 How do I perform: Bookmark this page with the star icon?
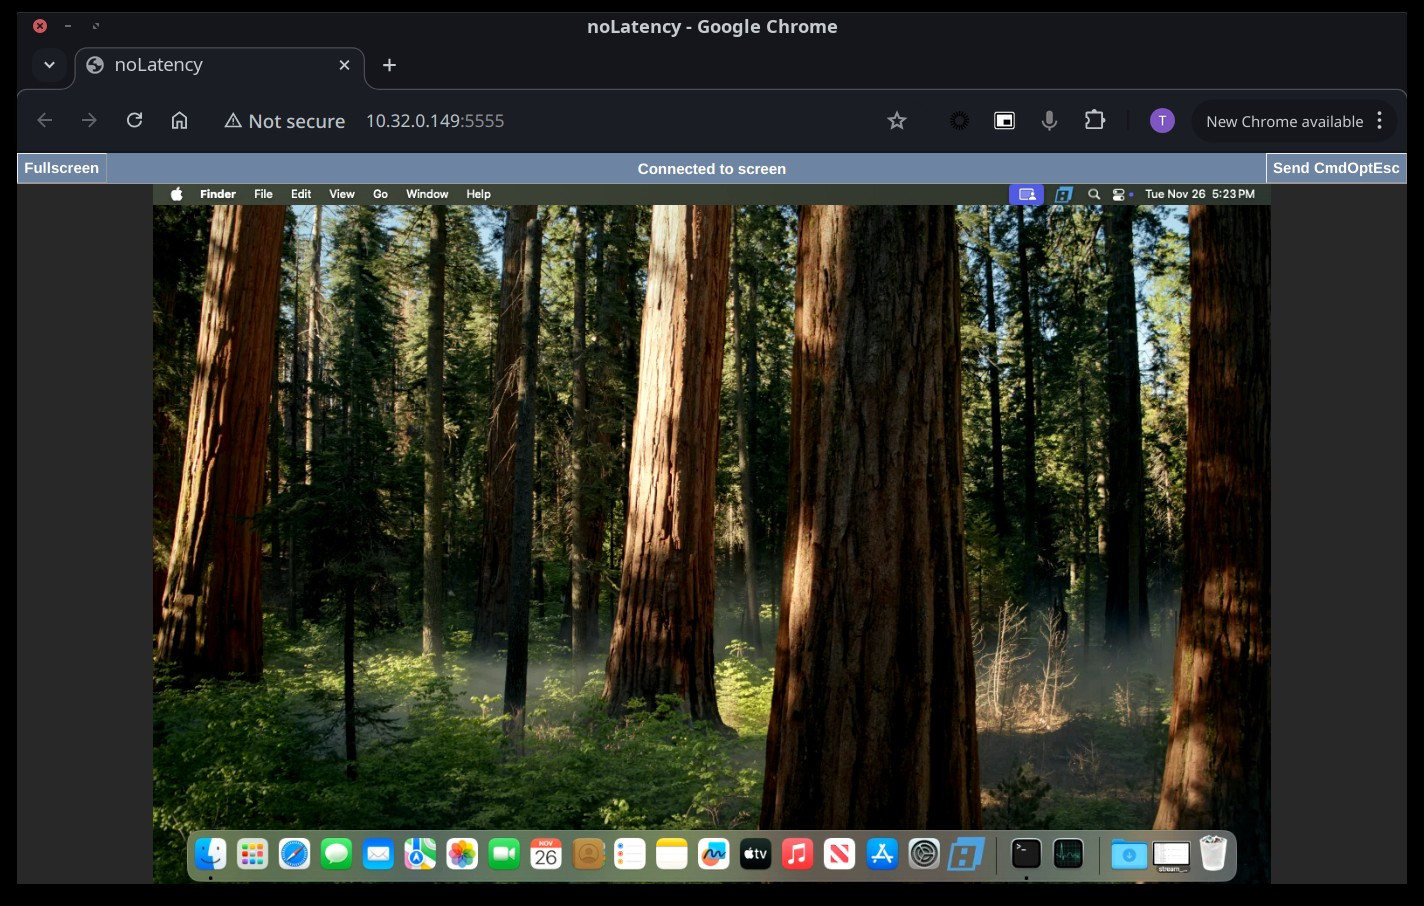pos(897,121)
